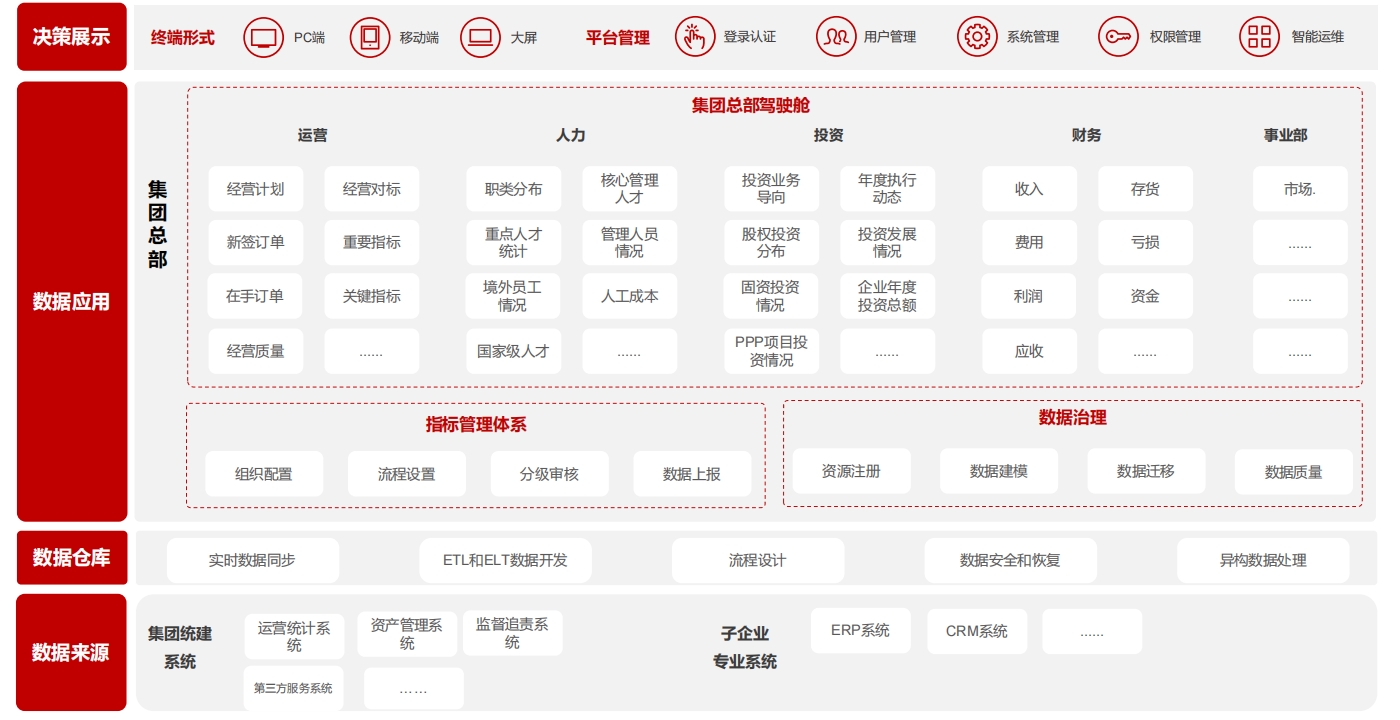Open the 关键指标 card

coord(371,296)
